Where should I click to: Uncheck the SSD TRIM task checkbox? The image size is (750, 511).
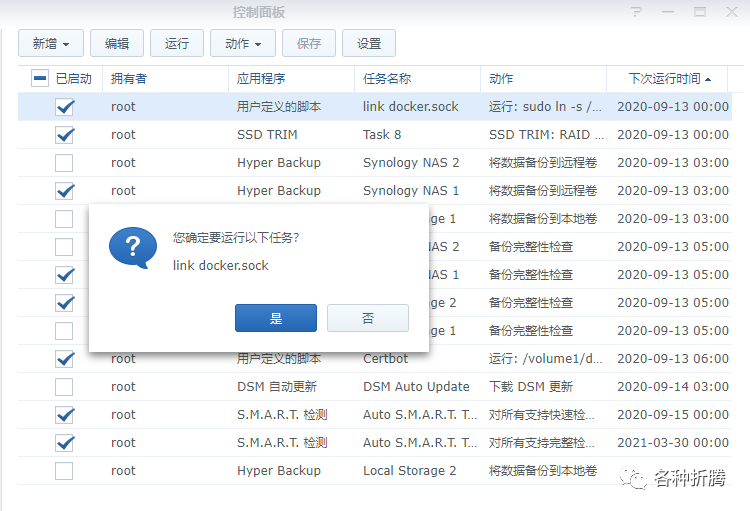click(64, 134)
